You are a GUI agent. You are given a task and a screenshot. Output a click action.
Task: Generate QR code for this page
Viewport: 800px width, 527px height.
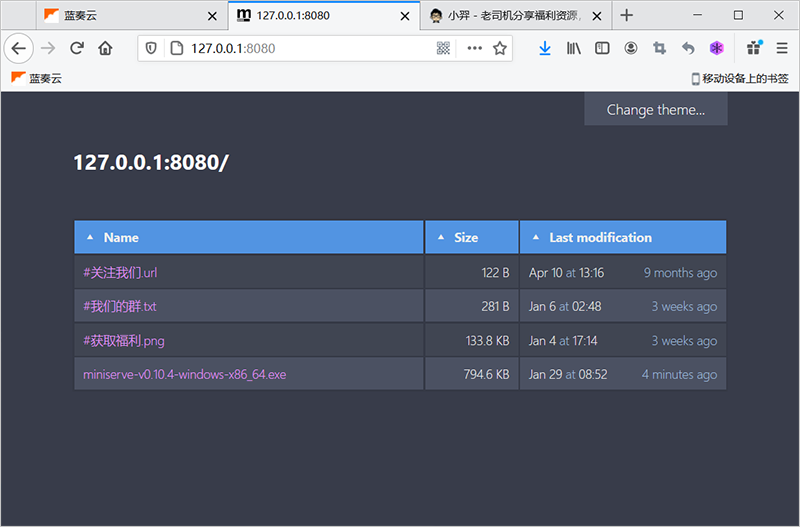443,48
